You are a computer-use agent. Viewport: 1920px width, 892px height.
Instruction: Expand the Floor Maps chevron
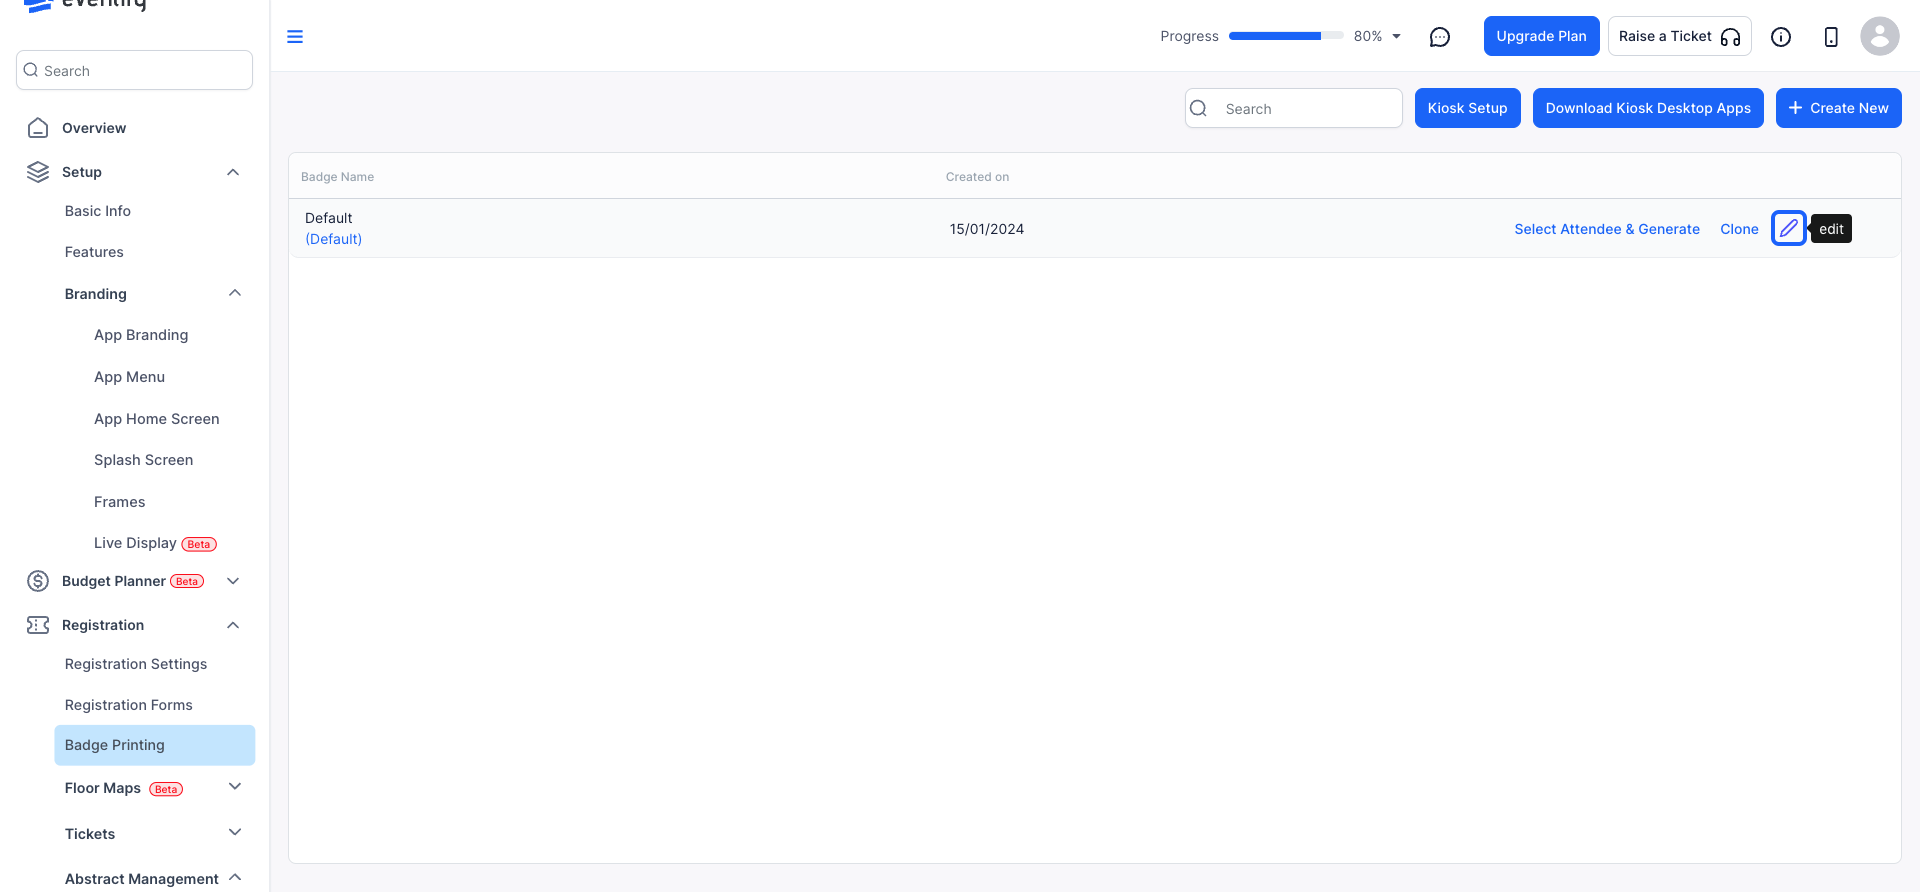[235, 787]
